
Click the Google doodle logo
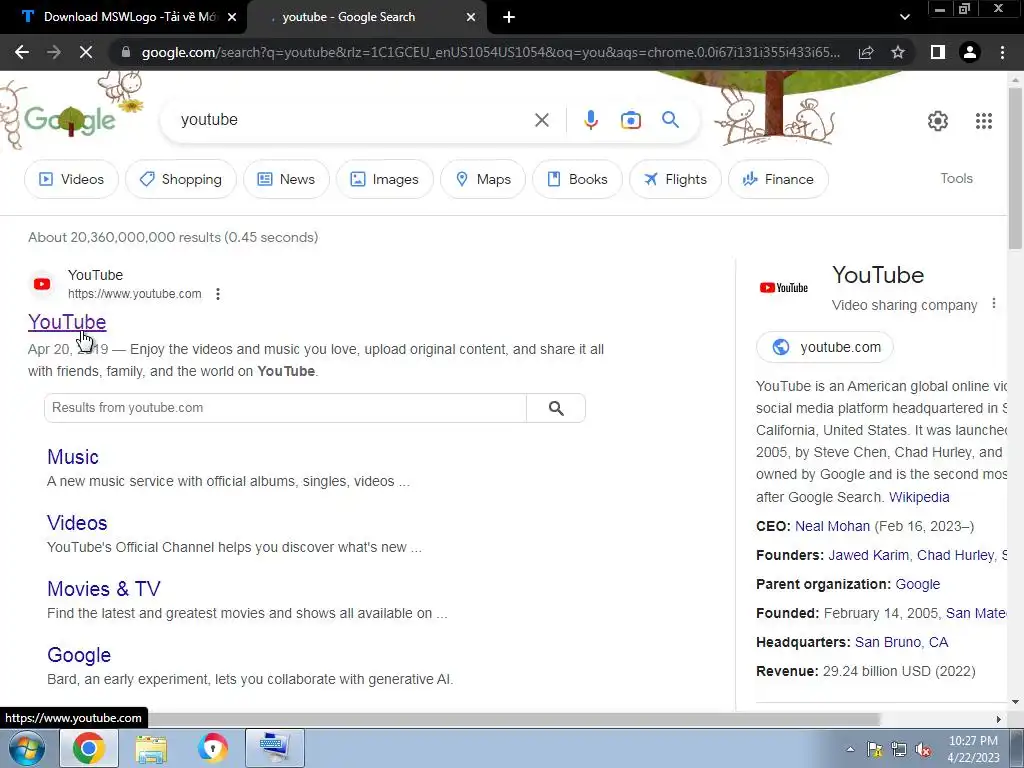[71, 120]
